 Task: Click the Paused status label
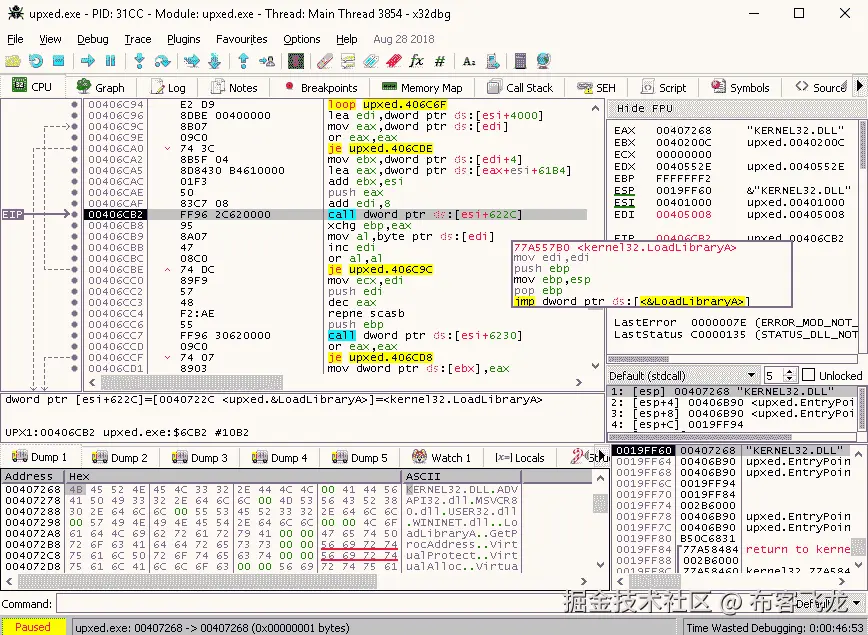tap(33, 627)
